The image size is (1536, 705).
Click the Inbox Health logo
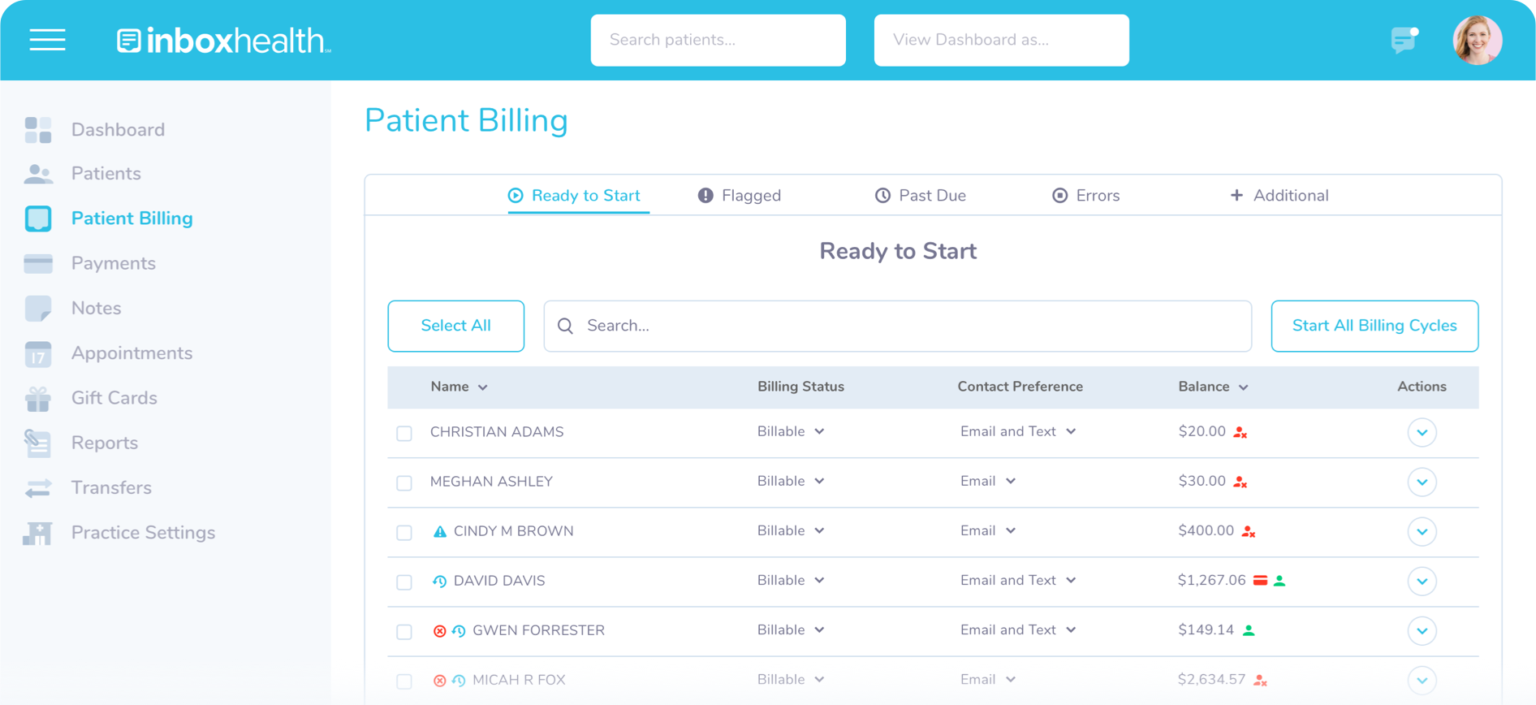(x=222, y=39)
